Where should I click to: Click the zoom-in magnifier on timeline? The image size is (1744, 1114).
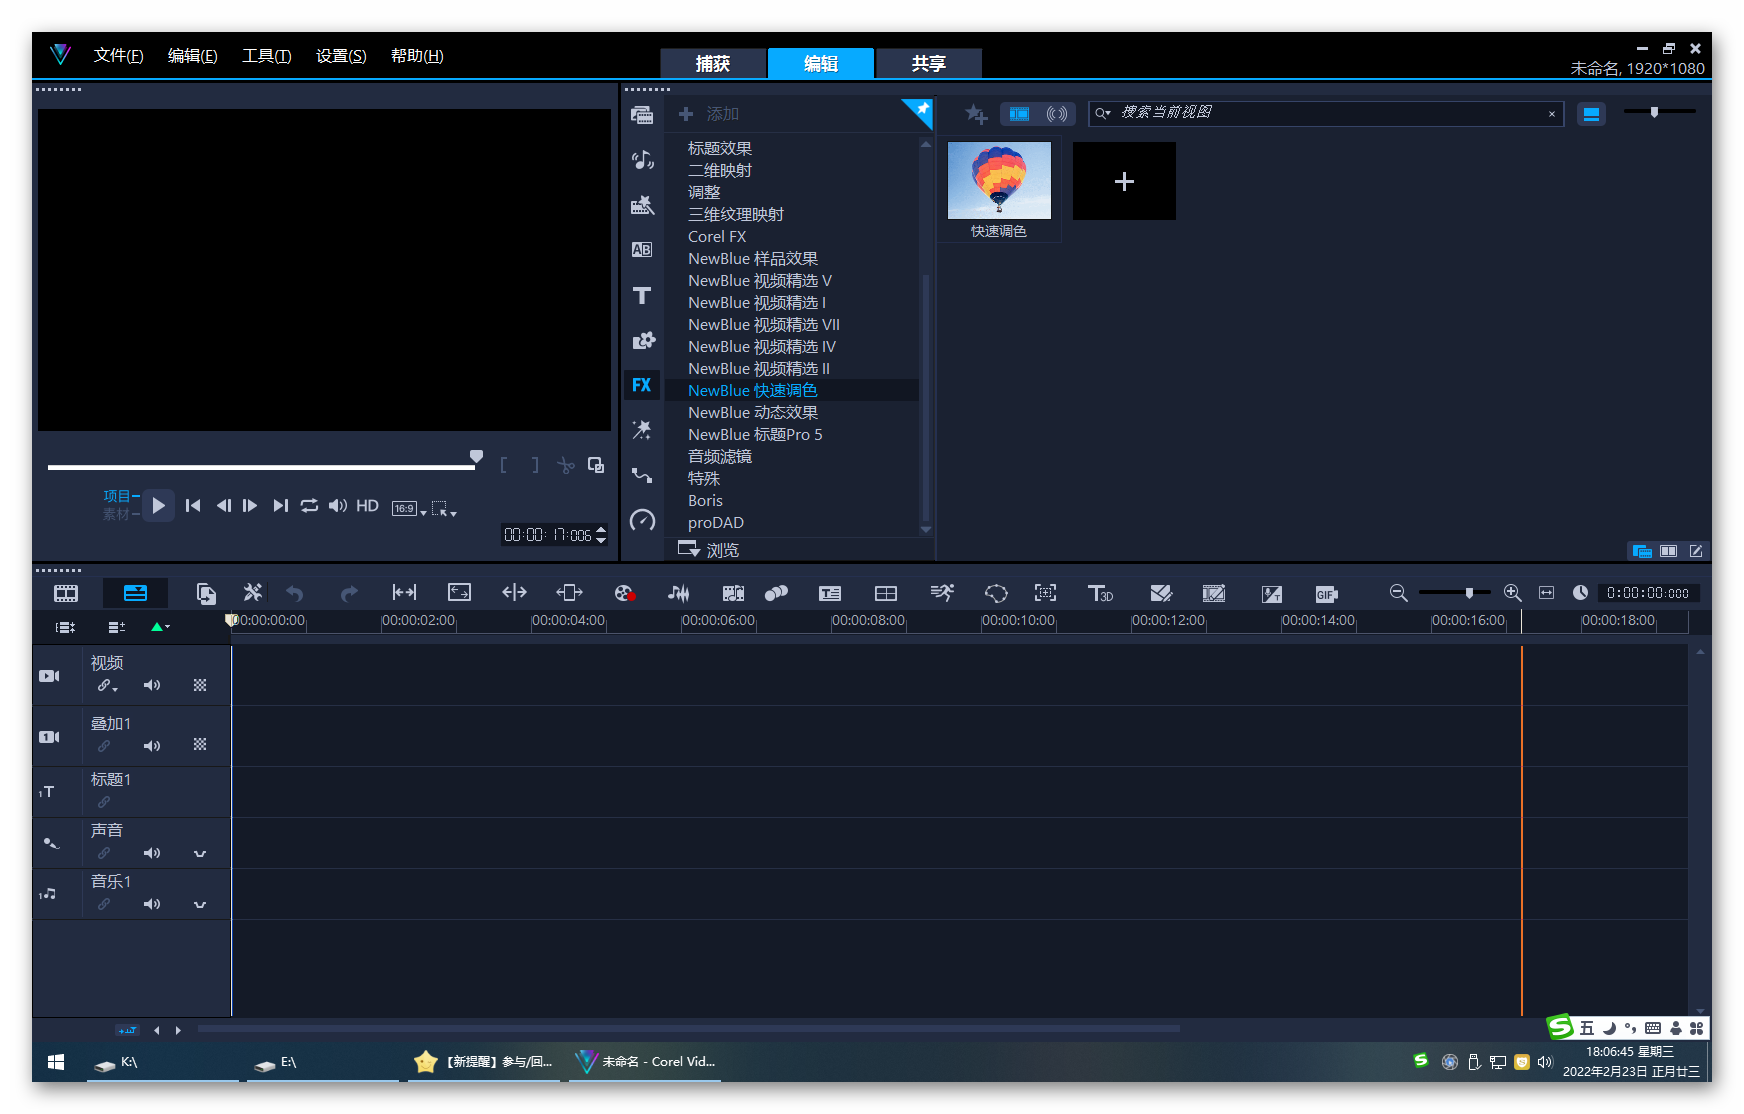point(1513,593)
